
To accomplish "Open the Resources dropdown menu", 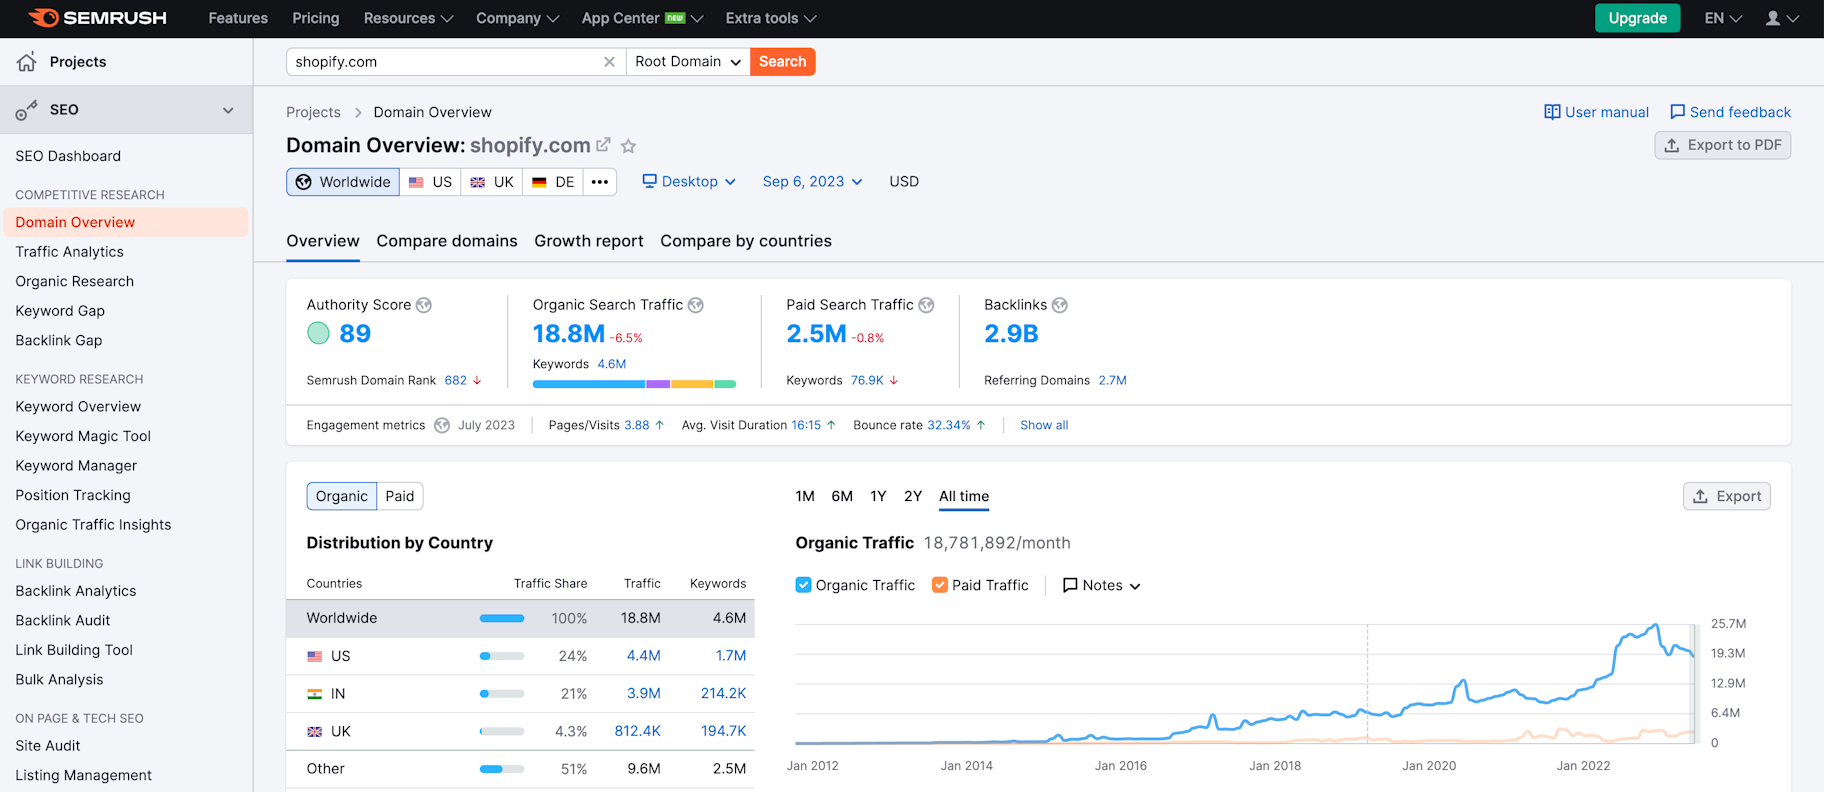I will point(409,18).
